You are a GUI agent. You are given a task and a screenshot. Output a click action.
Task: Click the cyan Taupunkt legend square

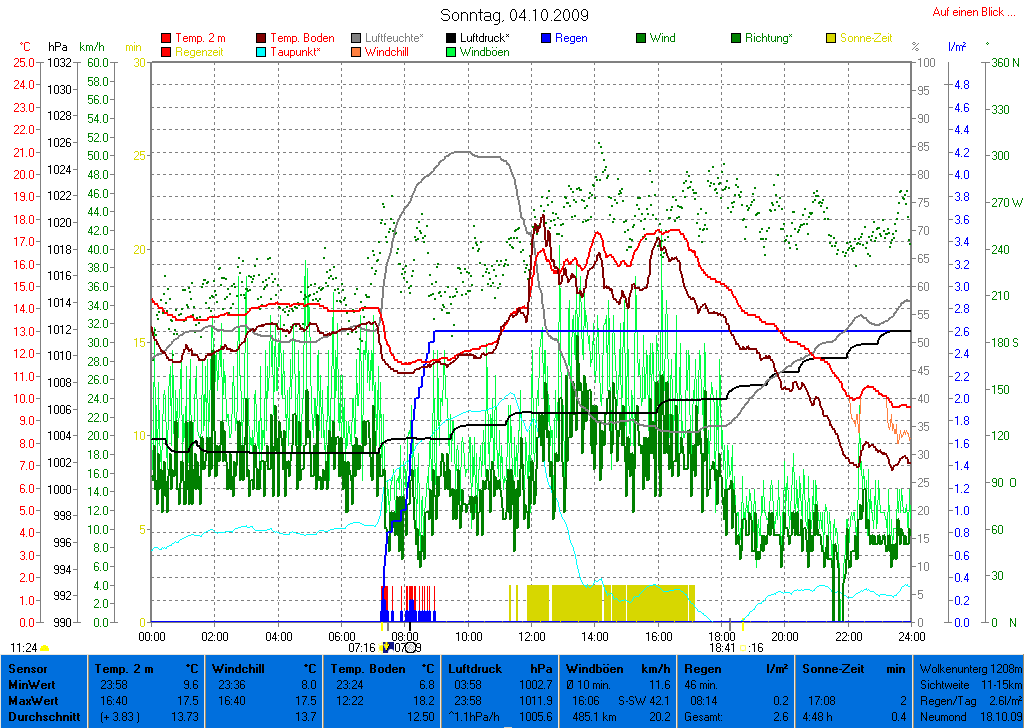[x=262, y=51]
